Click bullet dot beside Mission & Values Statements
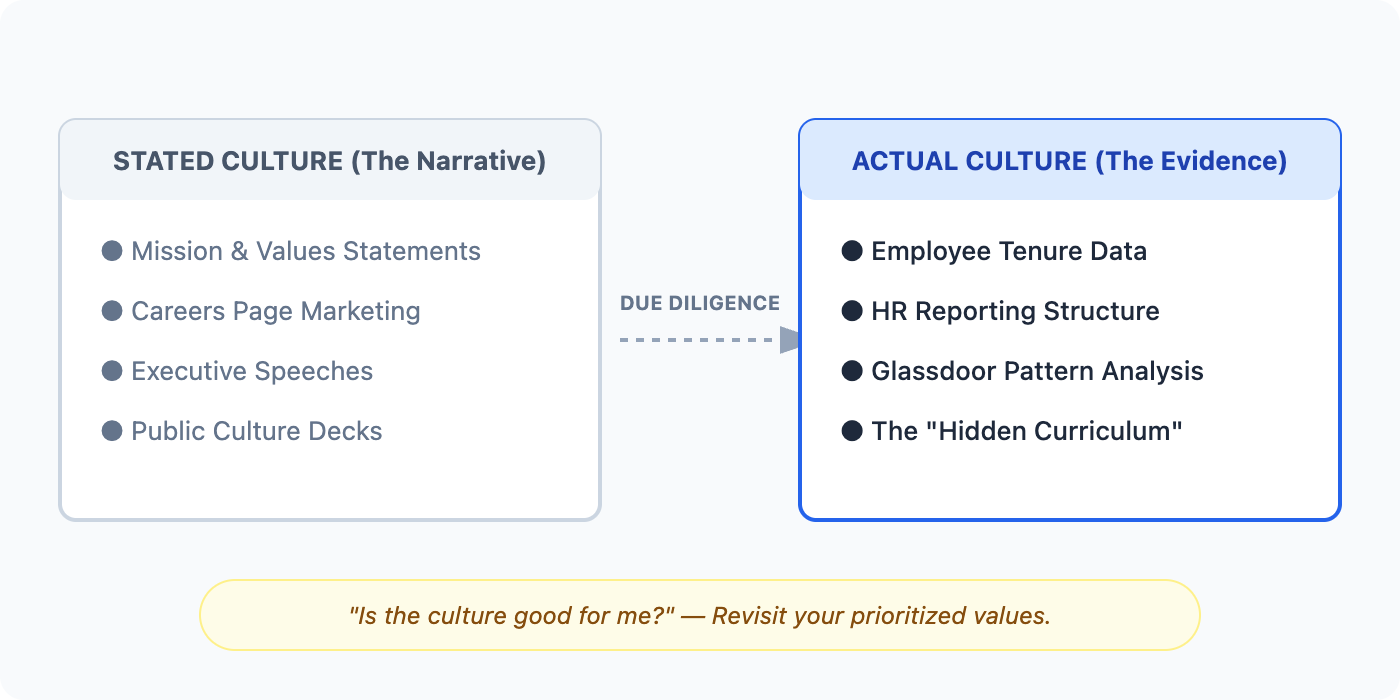The height and width of the screenshot is (700, 1400). (112, 250)
